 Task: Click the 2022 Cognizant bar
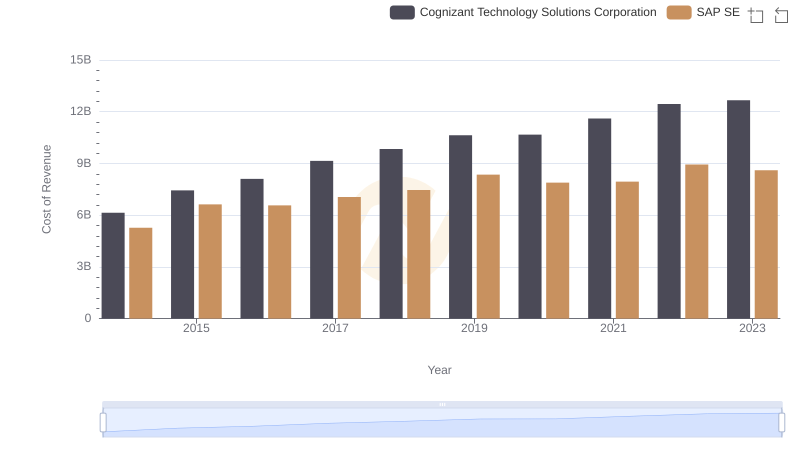point(669,212)
